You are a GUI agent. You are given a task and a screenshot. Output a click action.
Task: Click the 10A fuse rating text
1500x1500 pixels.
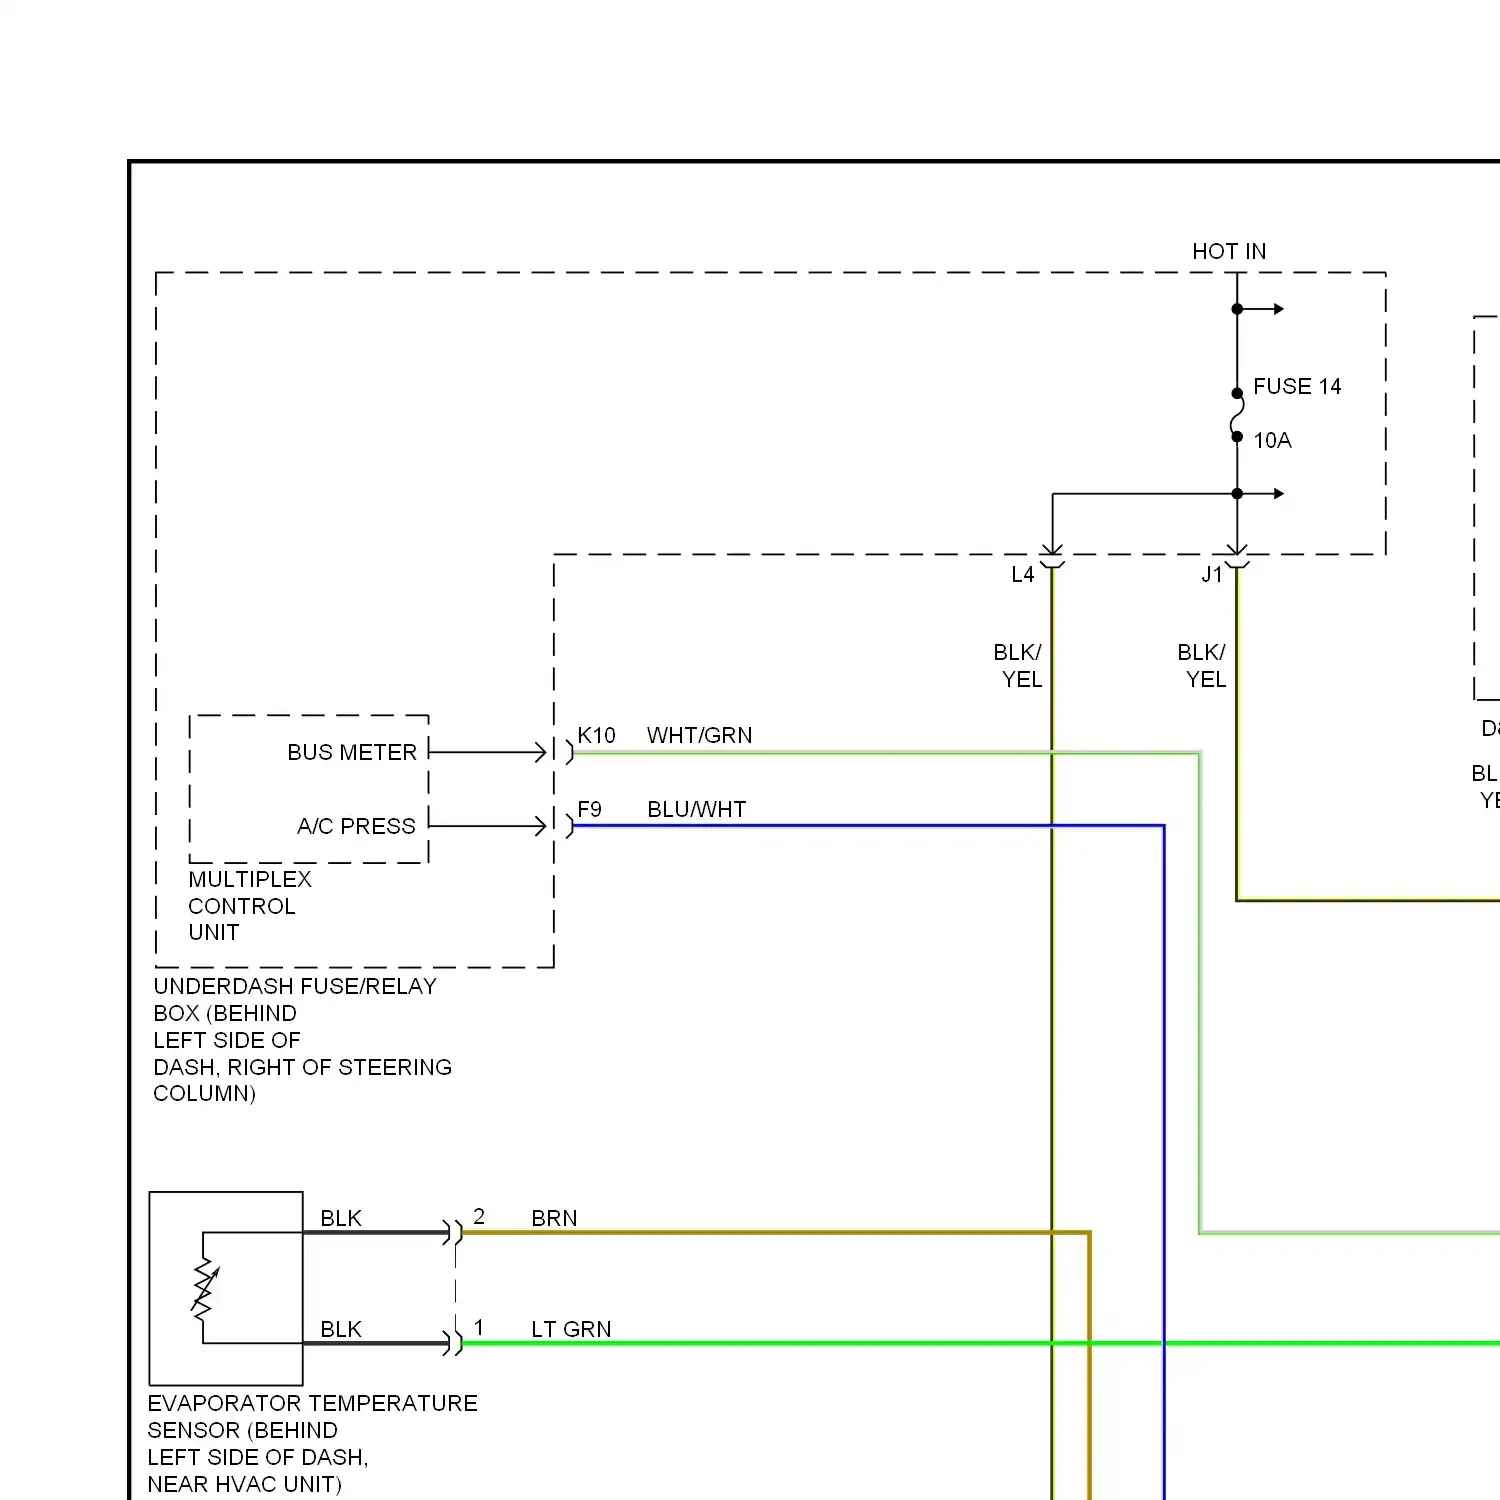click(x=1272, y=440)
